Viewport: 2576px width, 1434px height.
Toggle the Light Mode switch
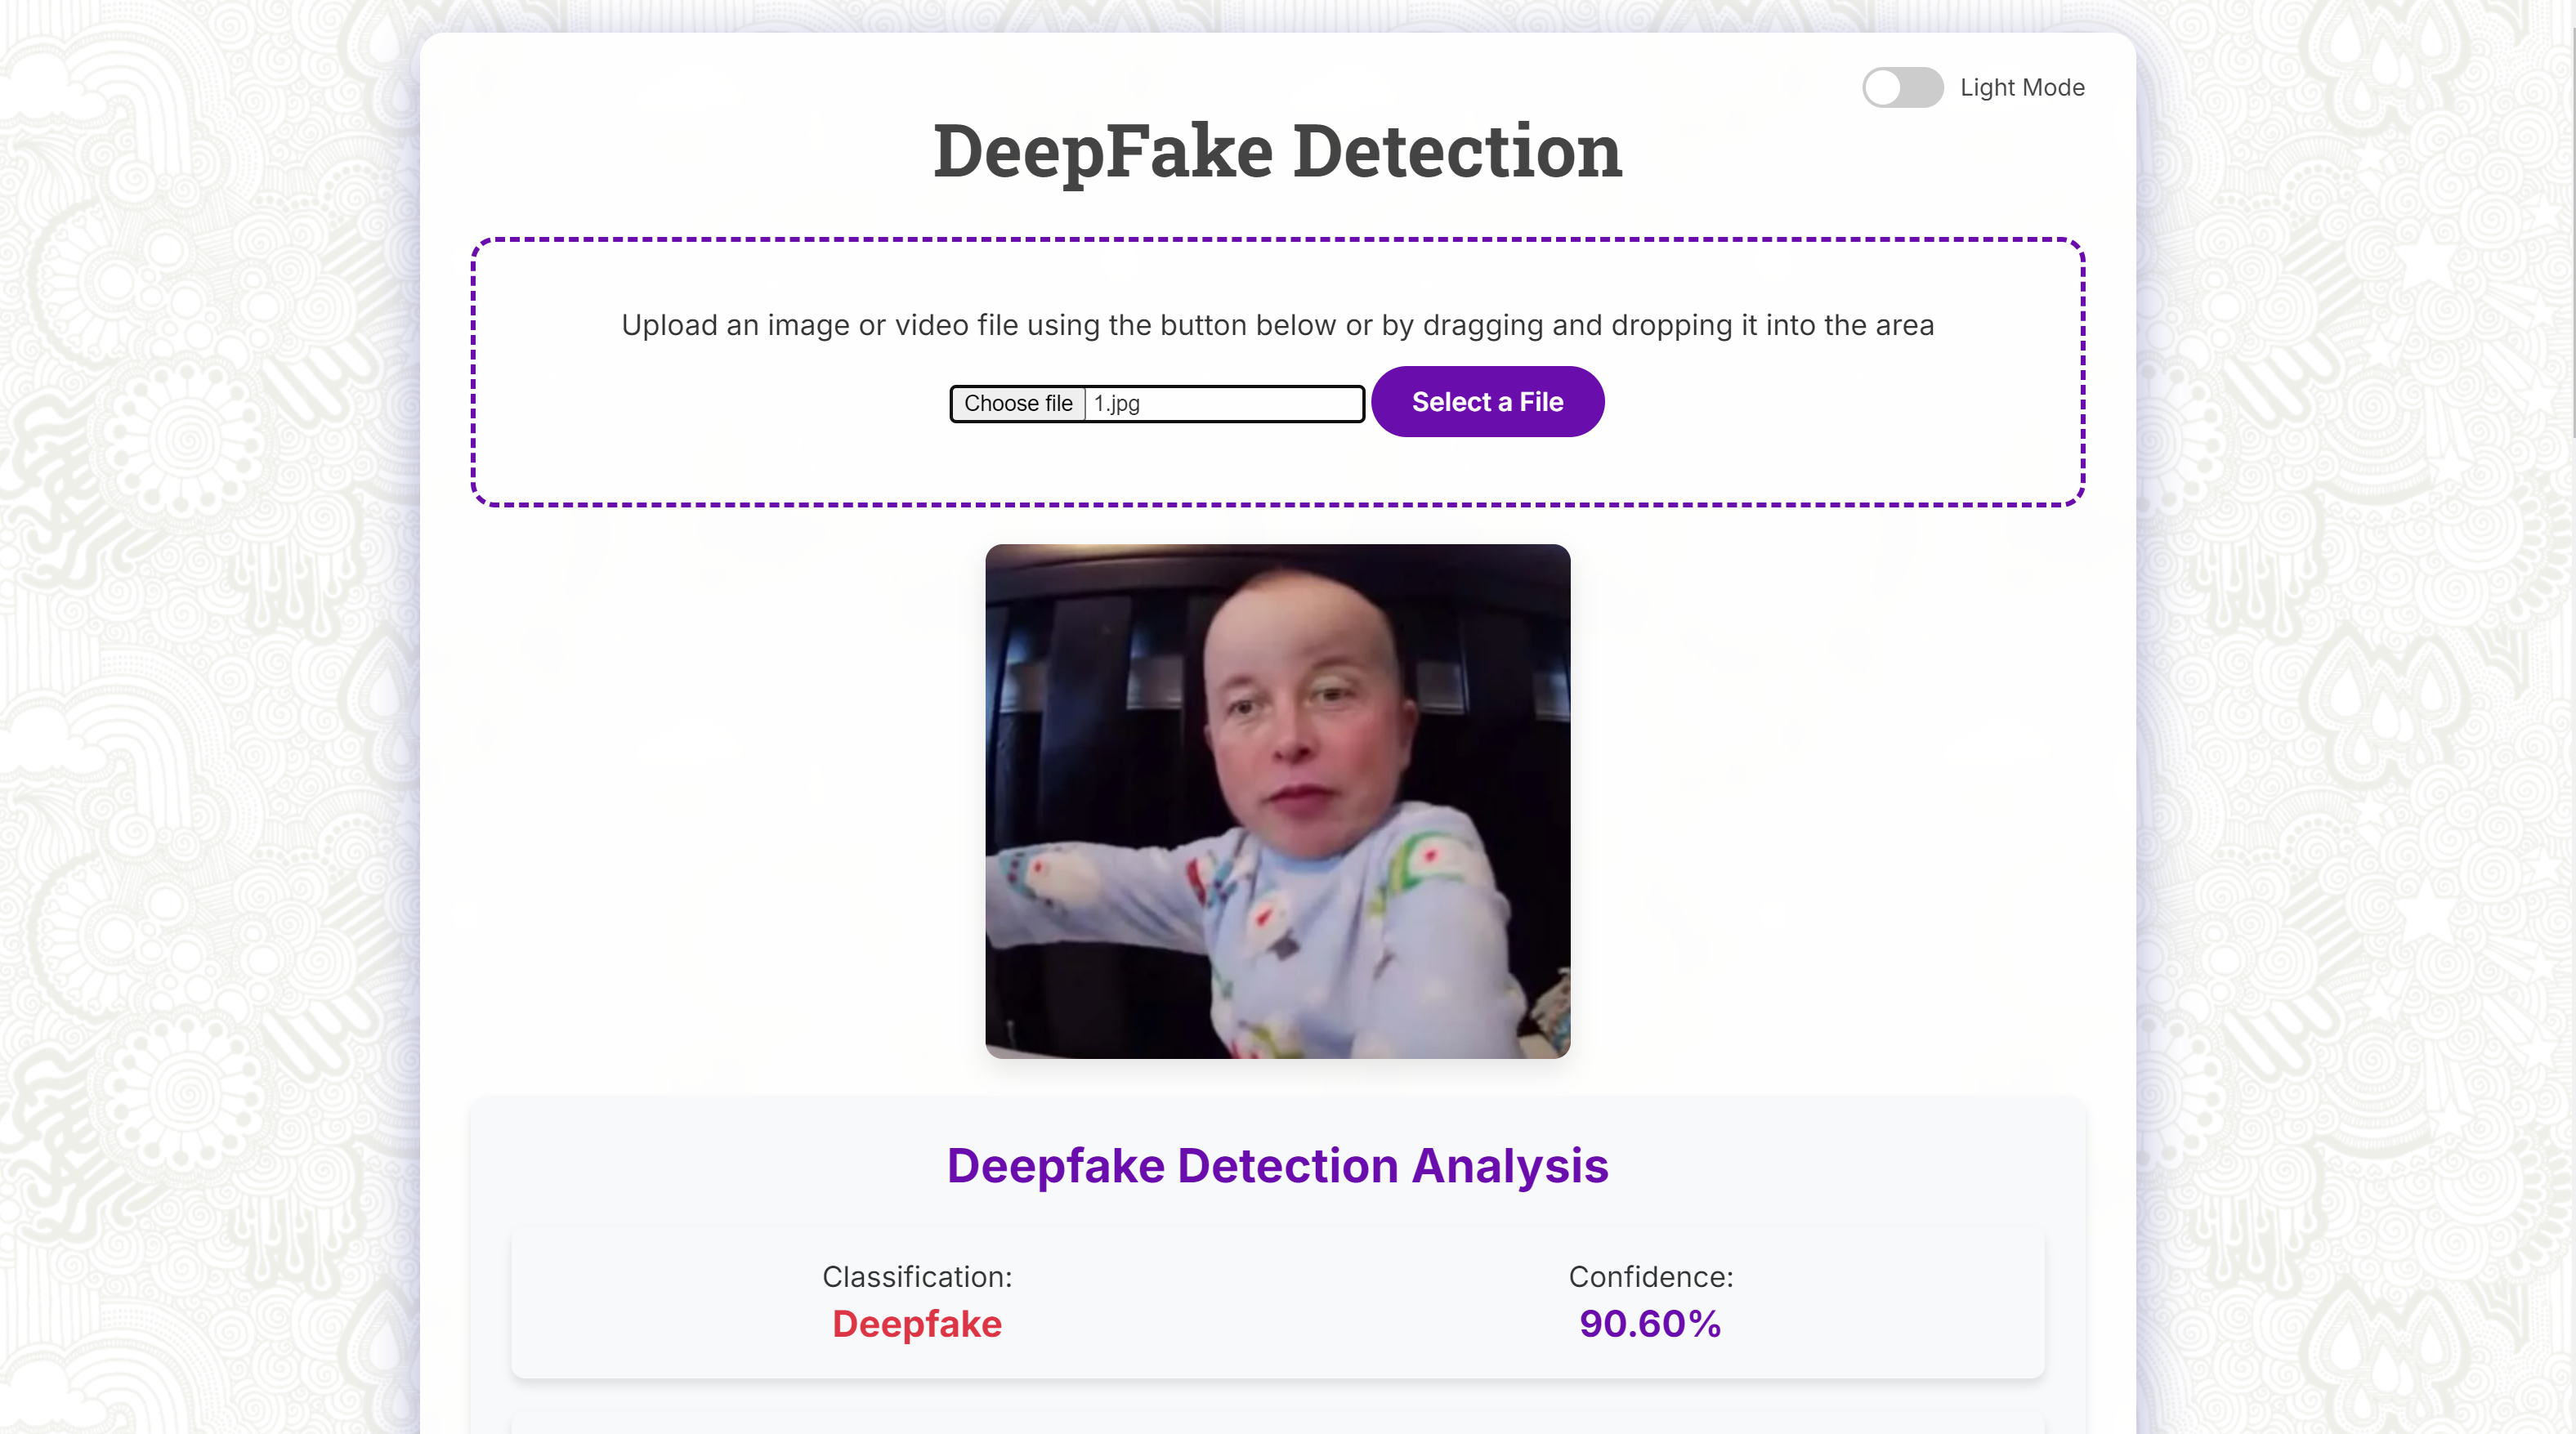(1902, 88)
